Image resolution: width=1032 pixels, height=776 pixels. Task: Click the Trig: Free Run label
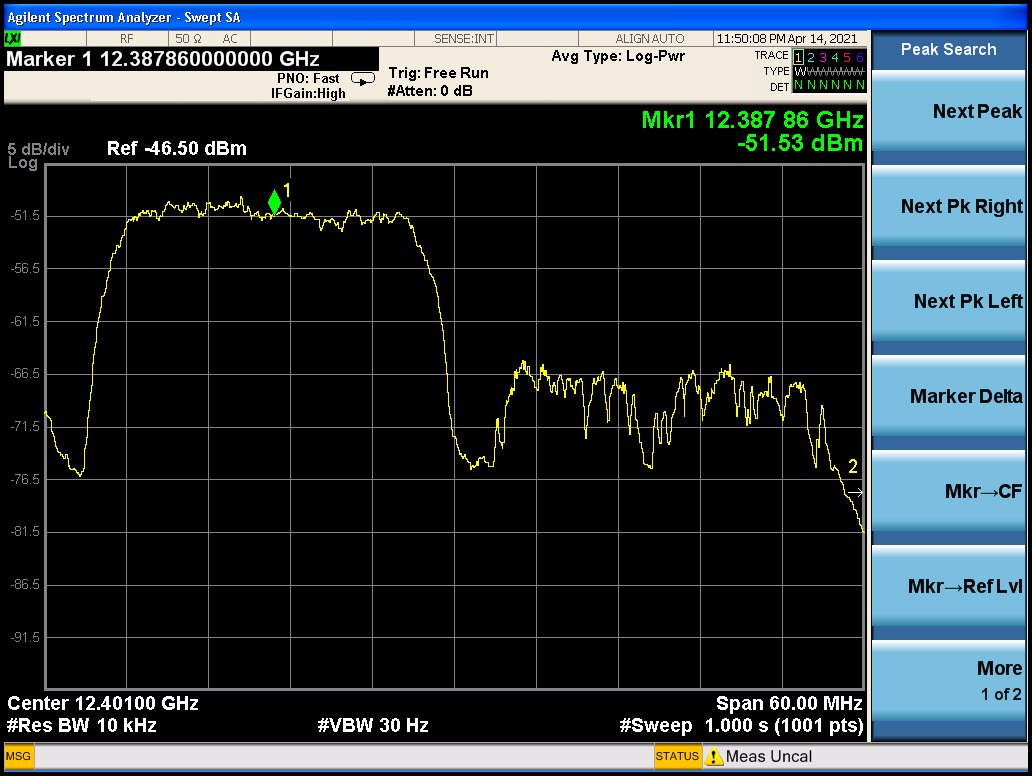tap(438, 73)
